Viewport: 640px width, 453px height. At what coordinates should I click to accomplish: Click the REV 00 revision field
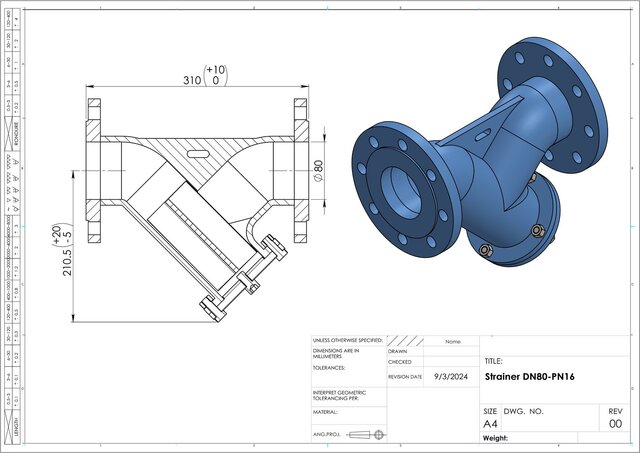[615, 423]
